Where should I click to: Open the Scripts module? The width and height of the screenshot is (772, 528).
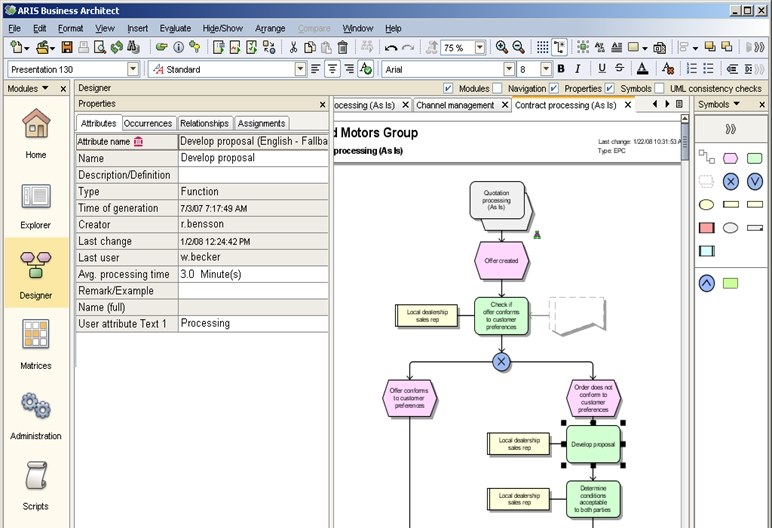pos(36,485)
